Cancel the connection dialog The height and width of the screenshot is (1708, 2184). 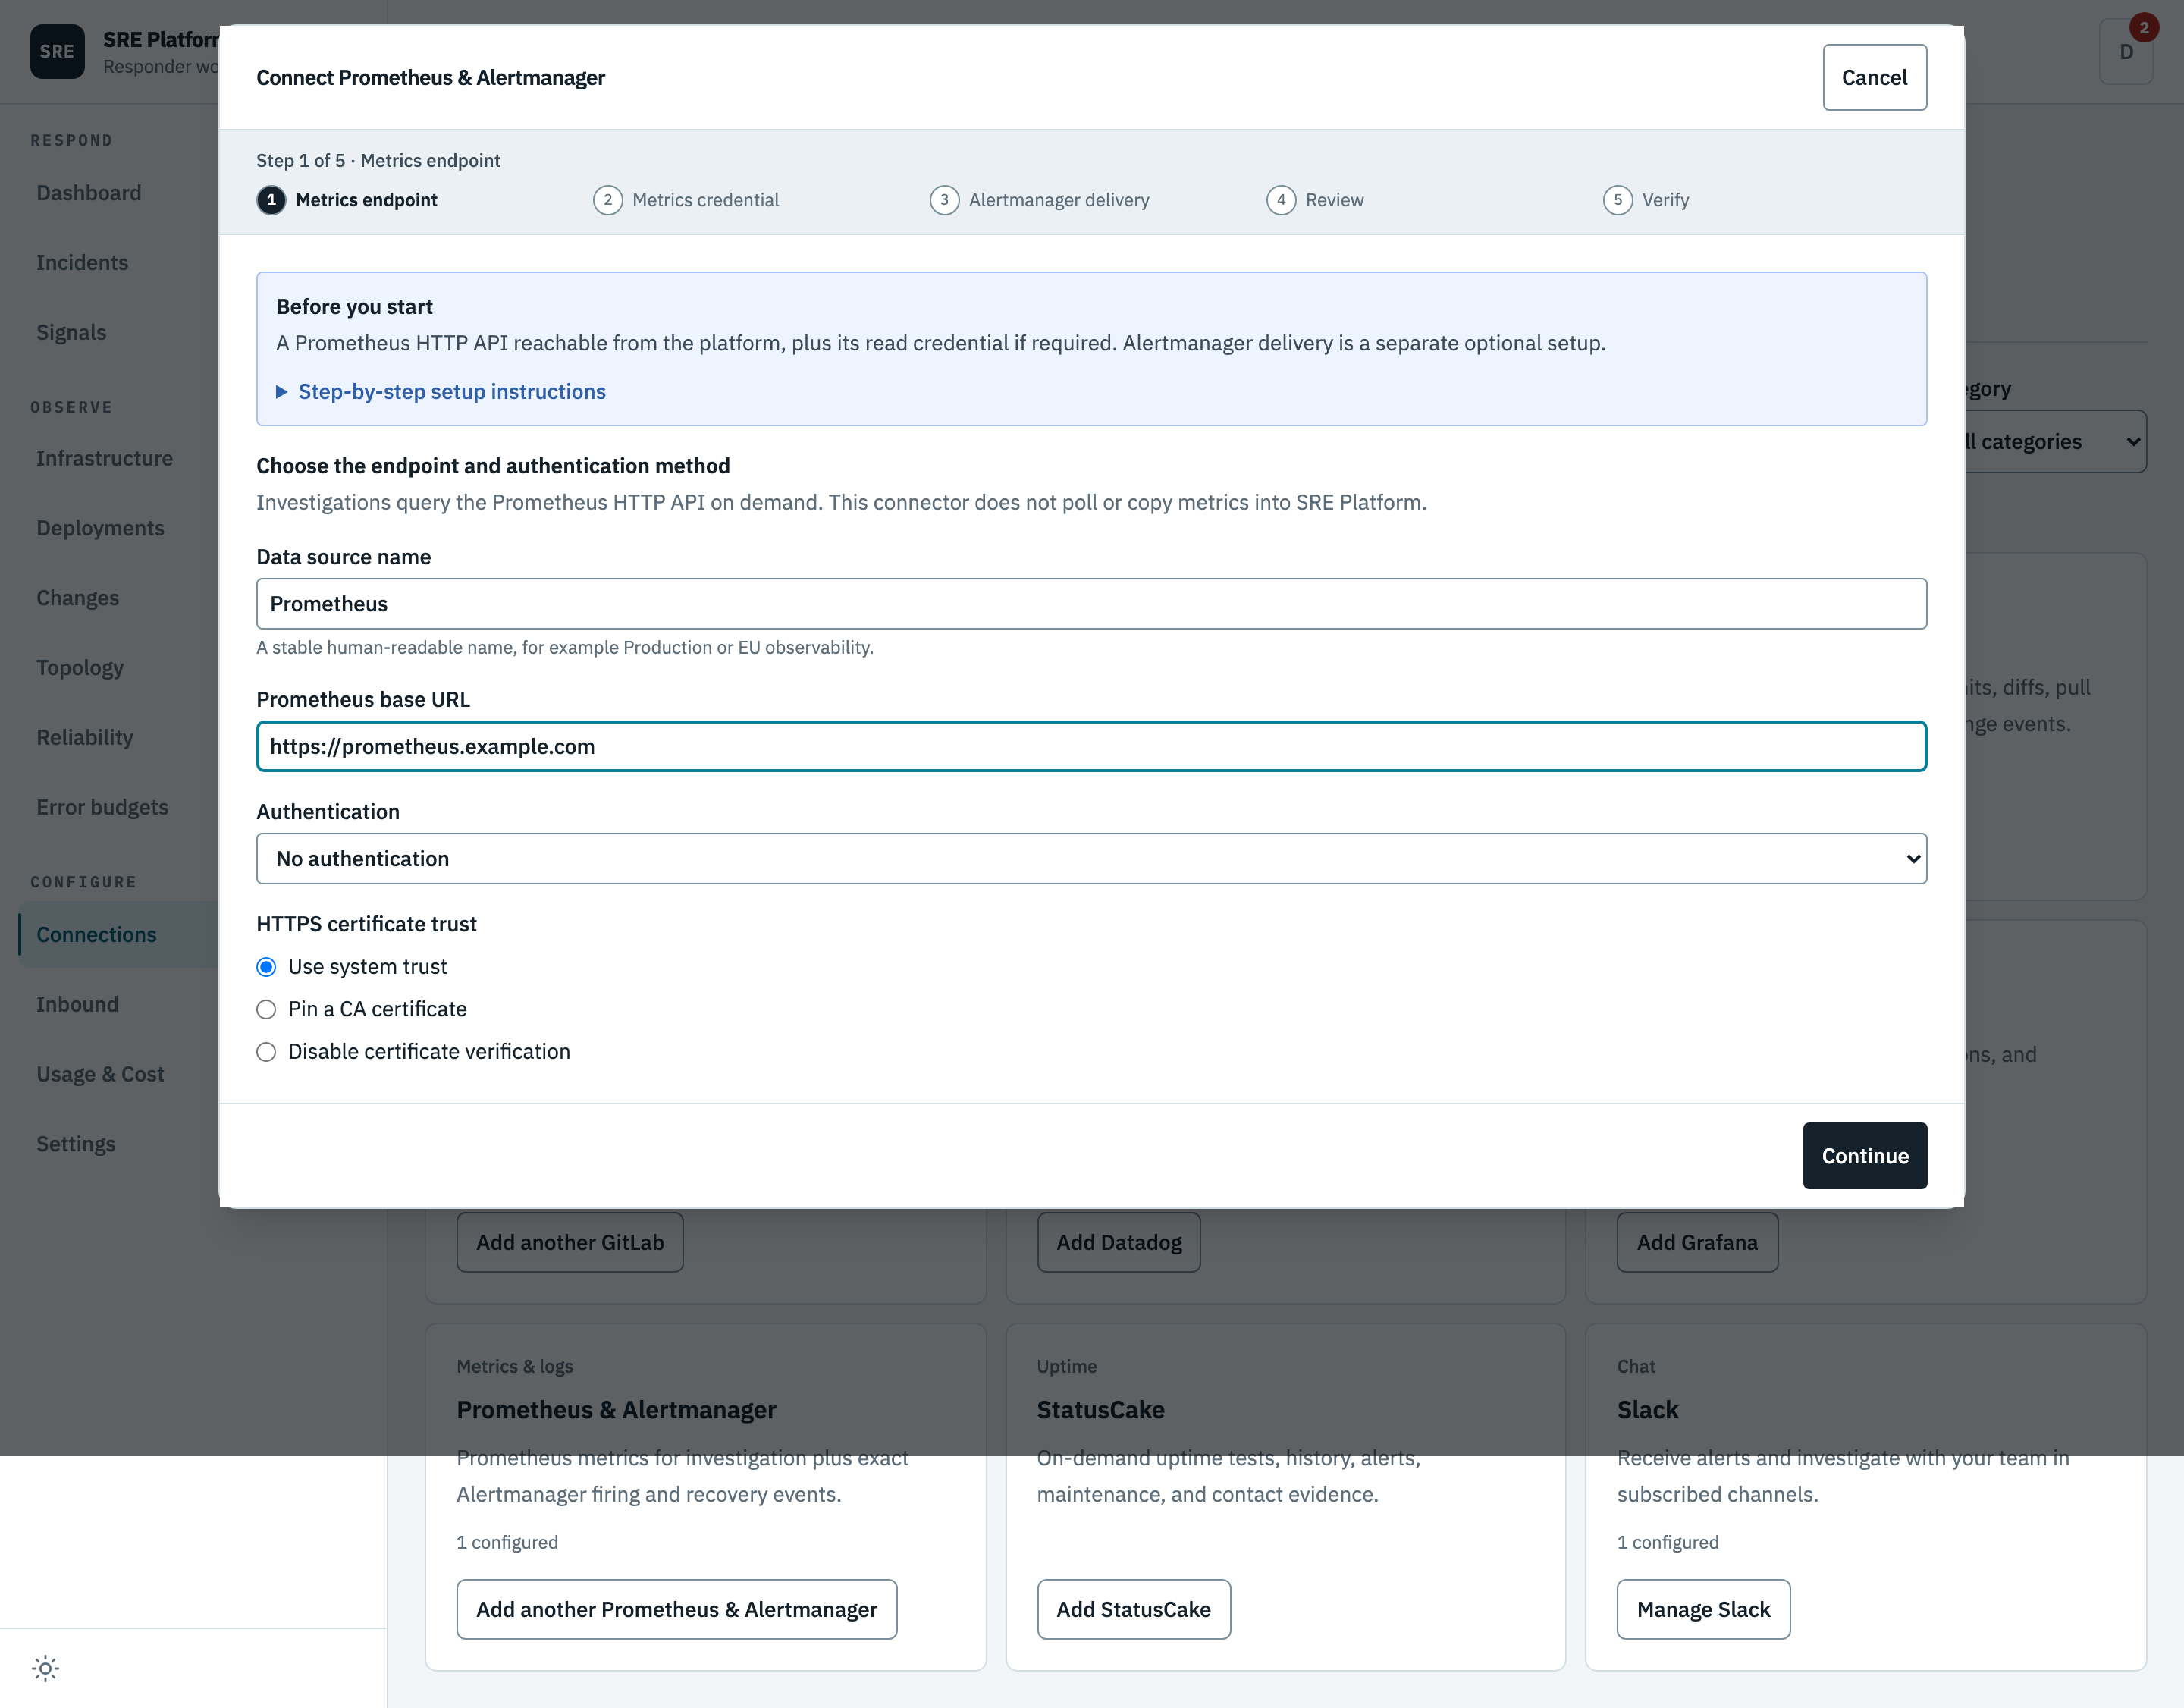(x=1874, y=77)
